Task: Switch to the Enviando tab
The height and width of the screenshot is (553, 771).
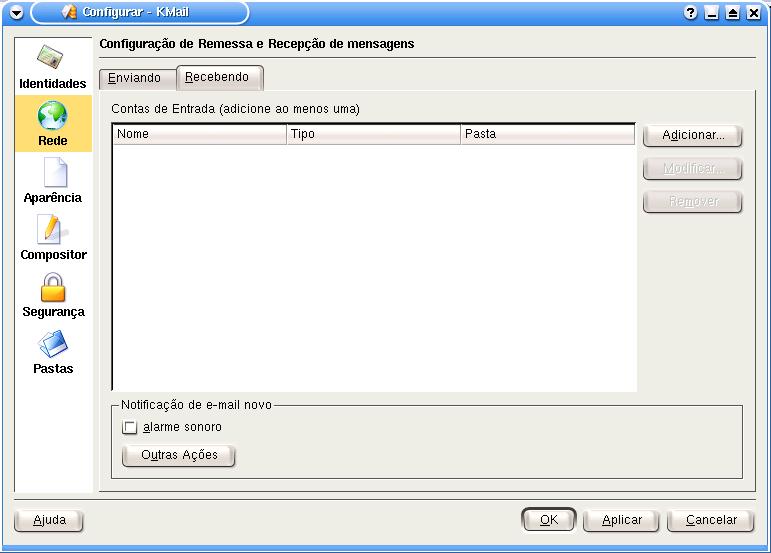Action: click(135, 78)
